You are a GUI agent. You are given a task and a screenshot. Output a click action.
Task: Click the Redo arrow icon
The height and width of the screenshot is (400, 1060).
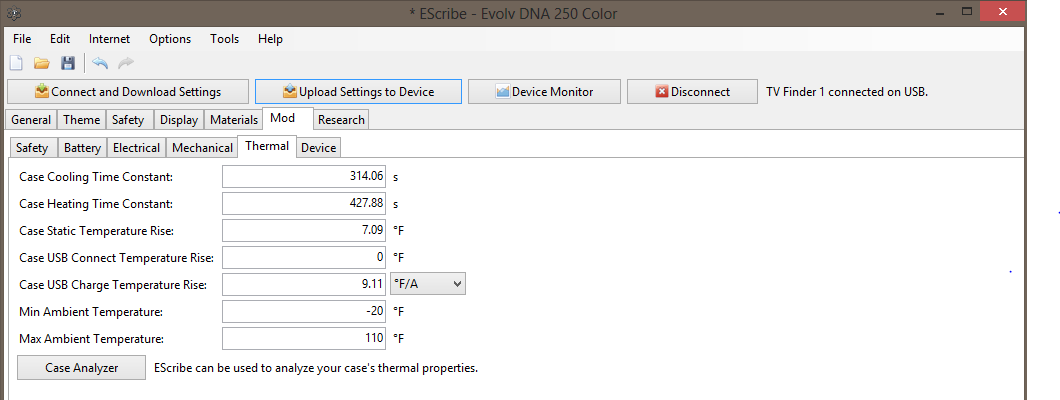[x=126, y=63]
